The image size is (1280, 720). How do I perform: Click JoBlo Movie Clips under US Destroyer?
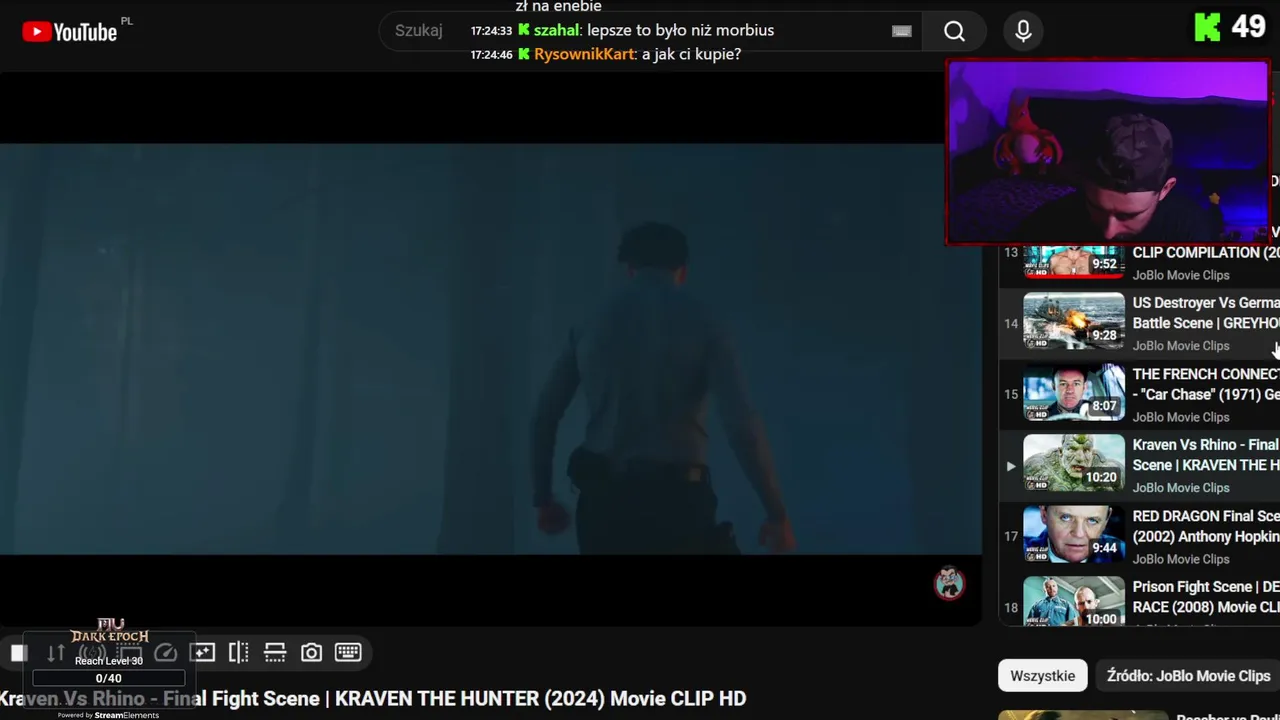tap(1181, 346)
